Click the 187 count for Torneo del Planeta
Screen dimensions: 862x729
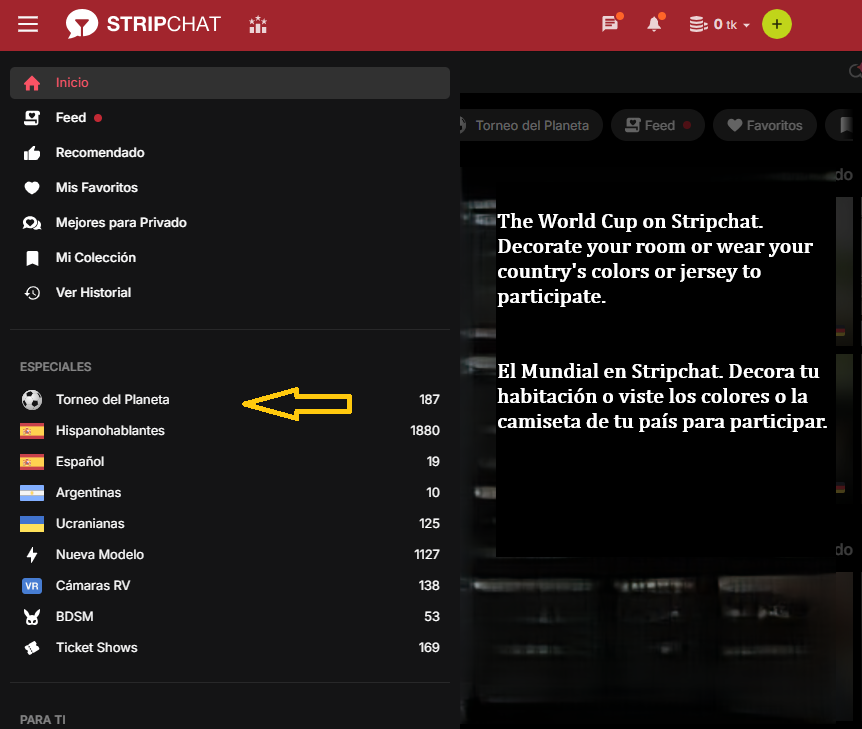(x=429, y=400)
